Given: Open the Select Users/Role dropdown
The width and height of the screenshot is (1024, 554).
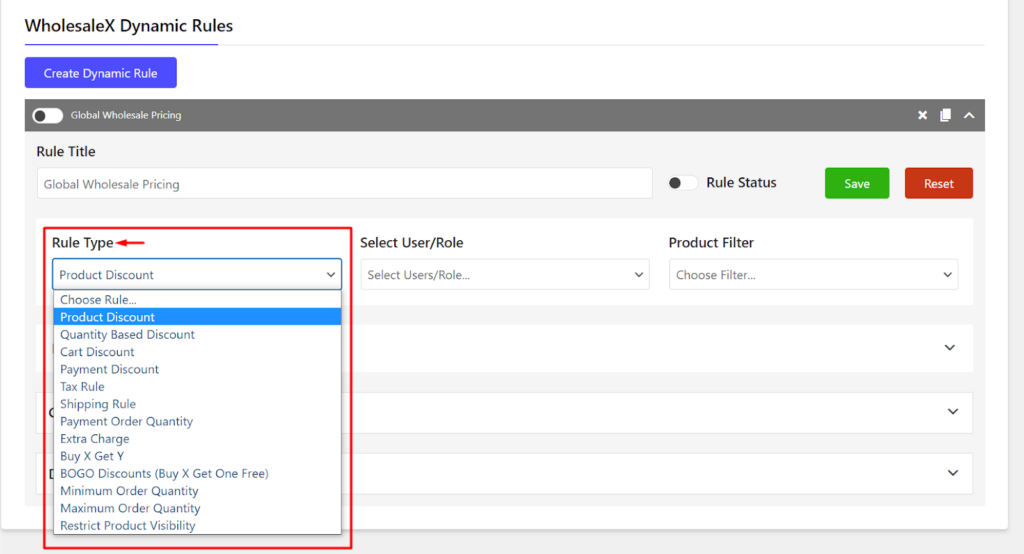Looking at the screenshot, I should [505, 275].
